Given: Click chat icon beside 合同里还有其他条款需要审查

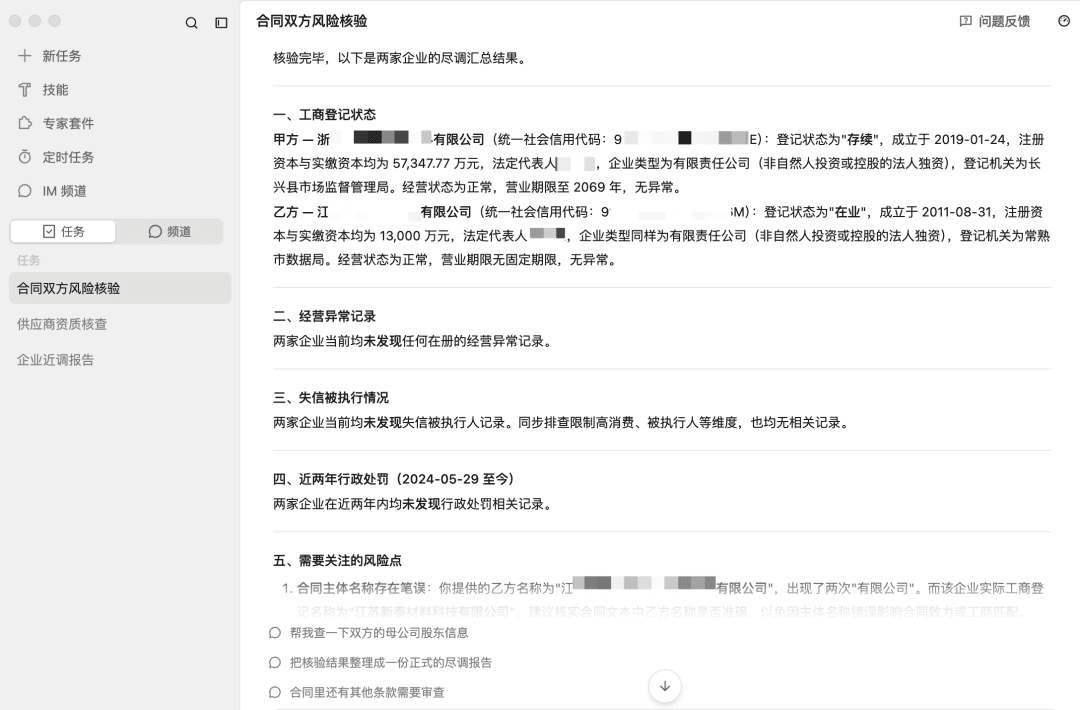Looking at the screenshot, I should [x=275, y=692].
